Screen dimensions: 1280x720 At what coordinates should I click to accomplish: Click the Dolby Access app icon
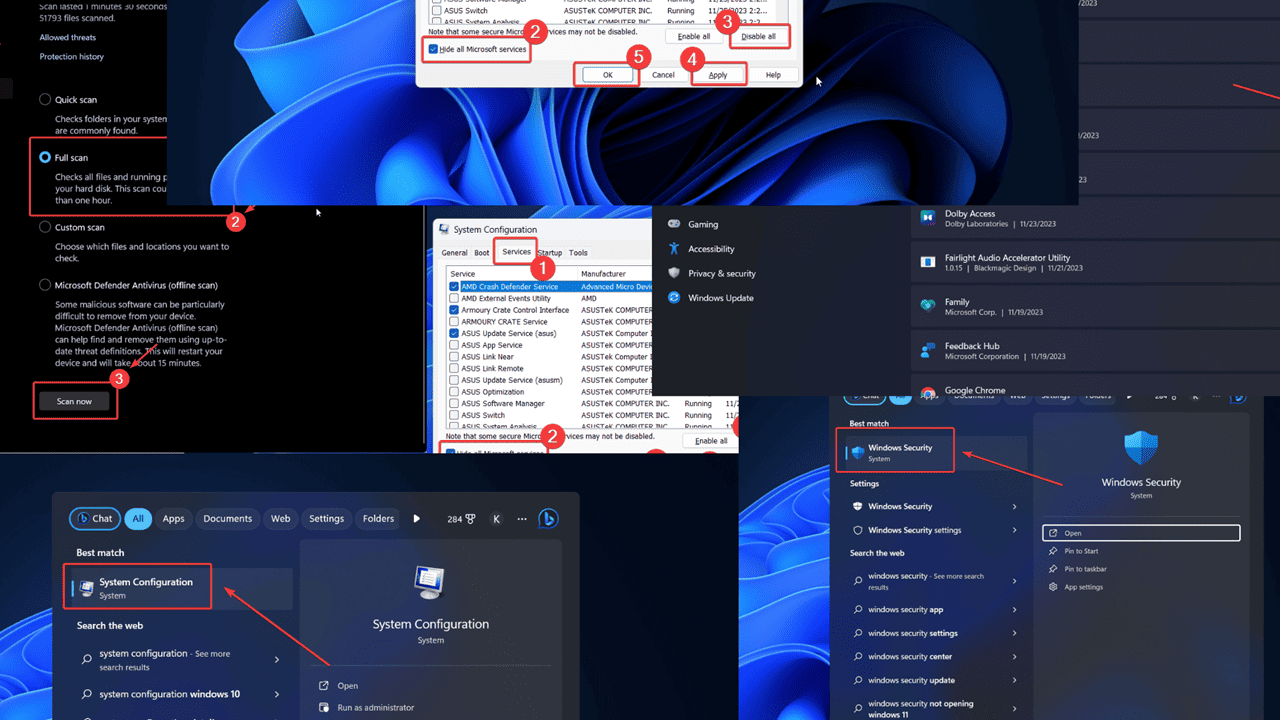coord(928,218)
